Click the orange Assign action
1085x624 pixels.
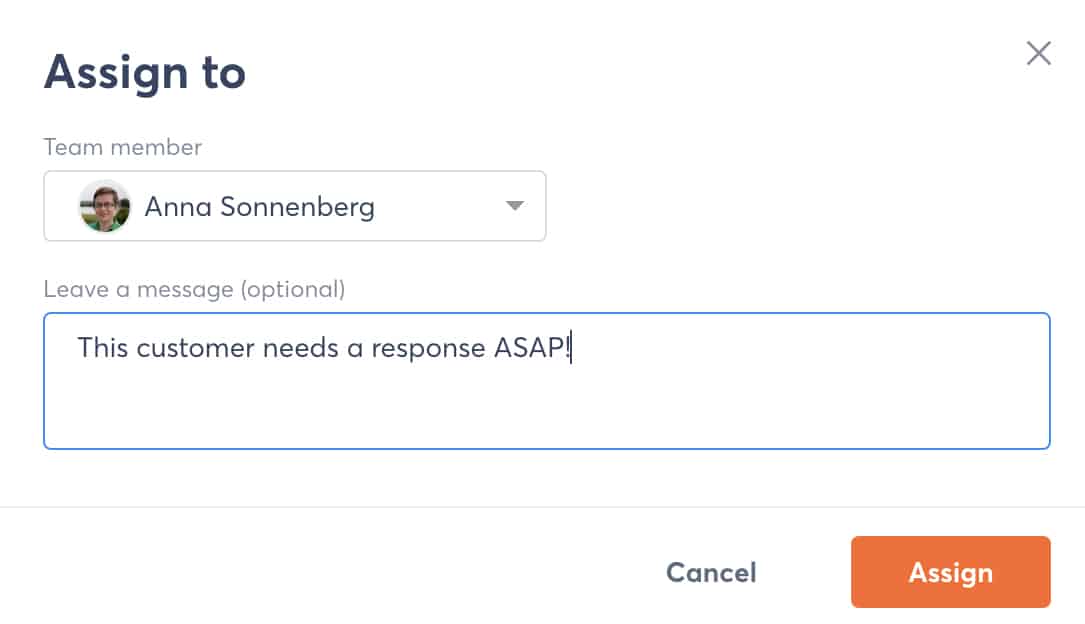(x=949, y=572)
